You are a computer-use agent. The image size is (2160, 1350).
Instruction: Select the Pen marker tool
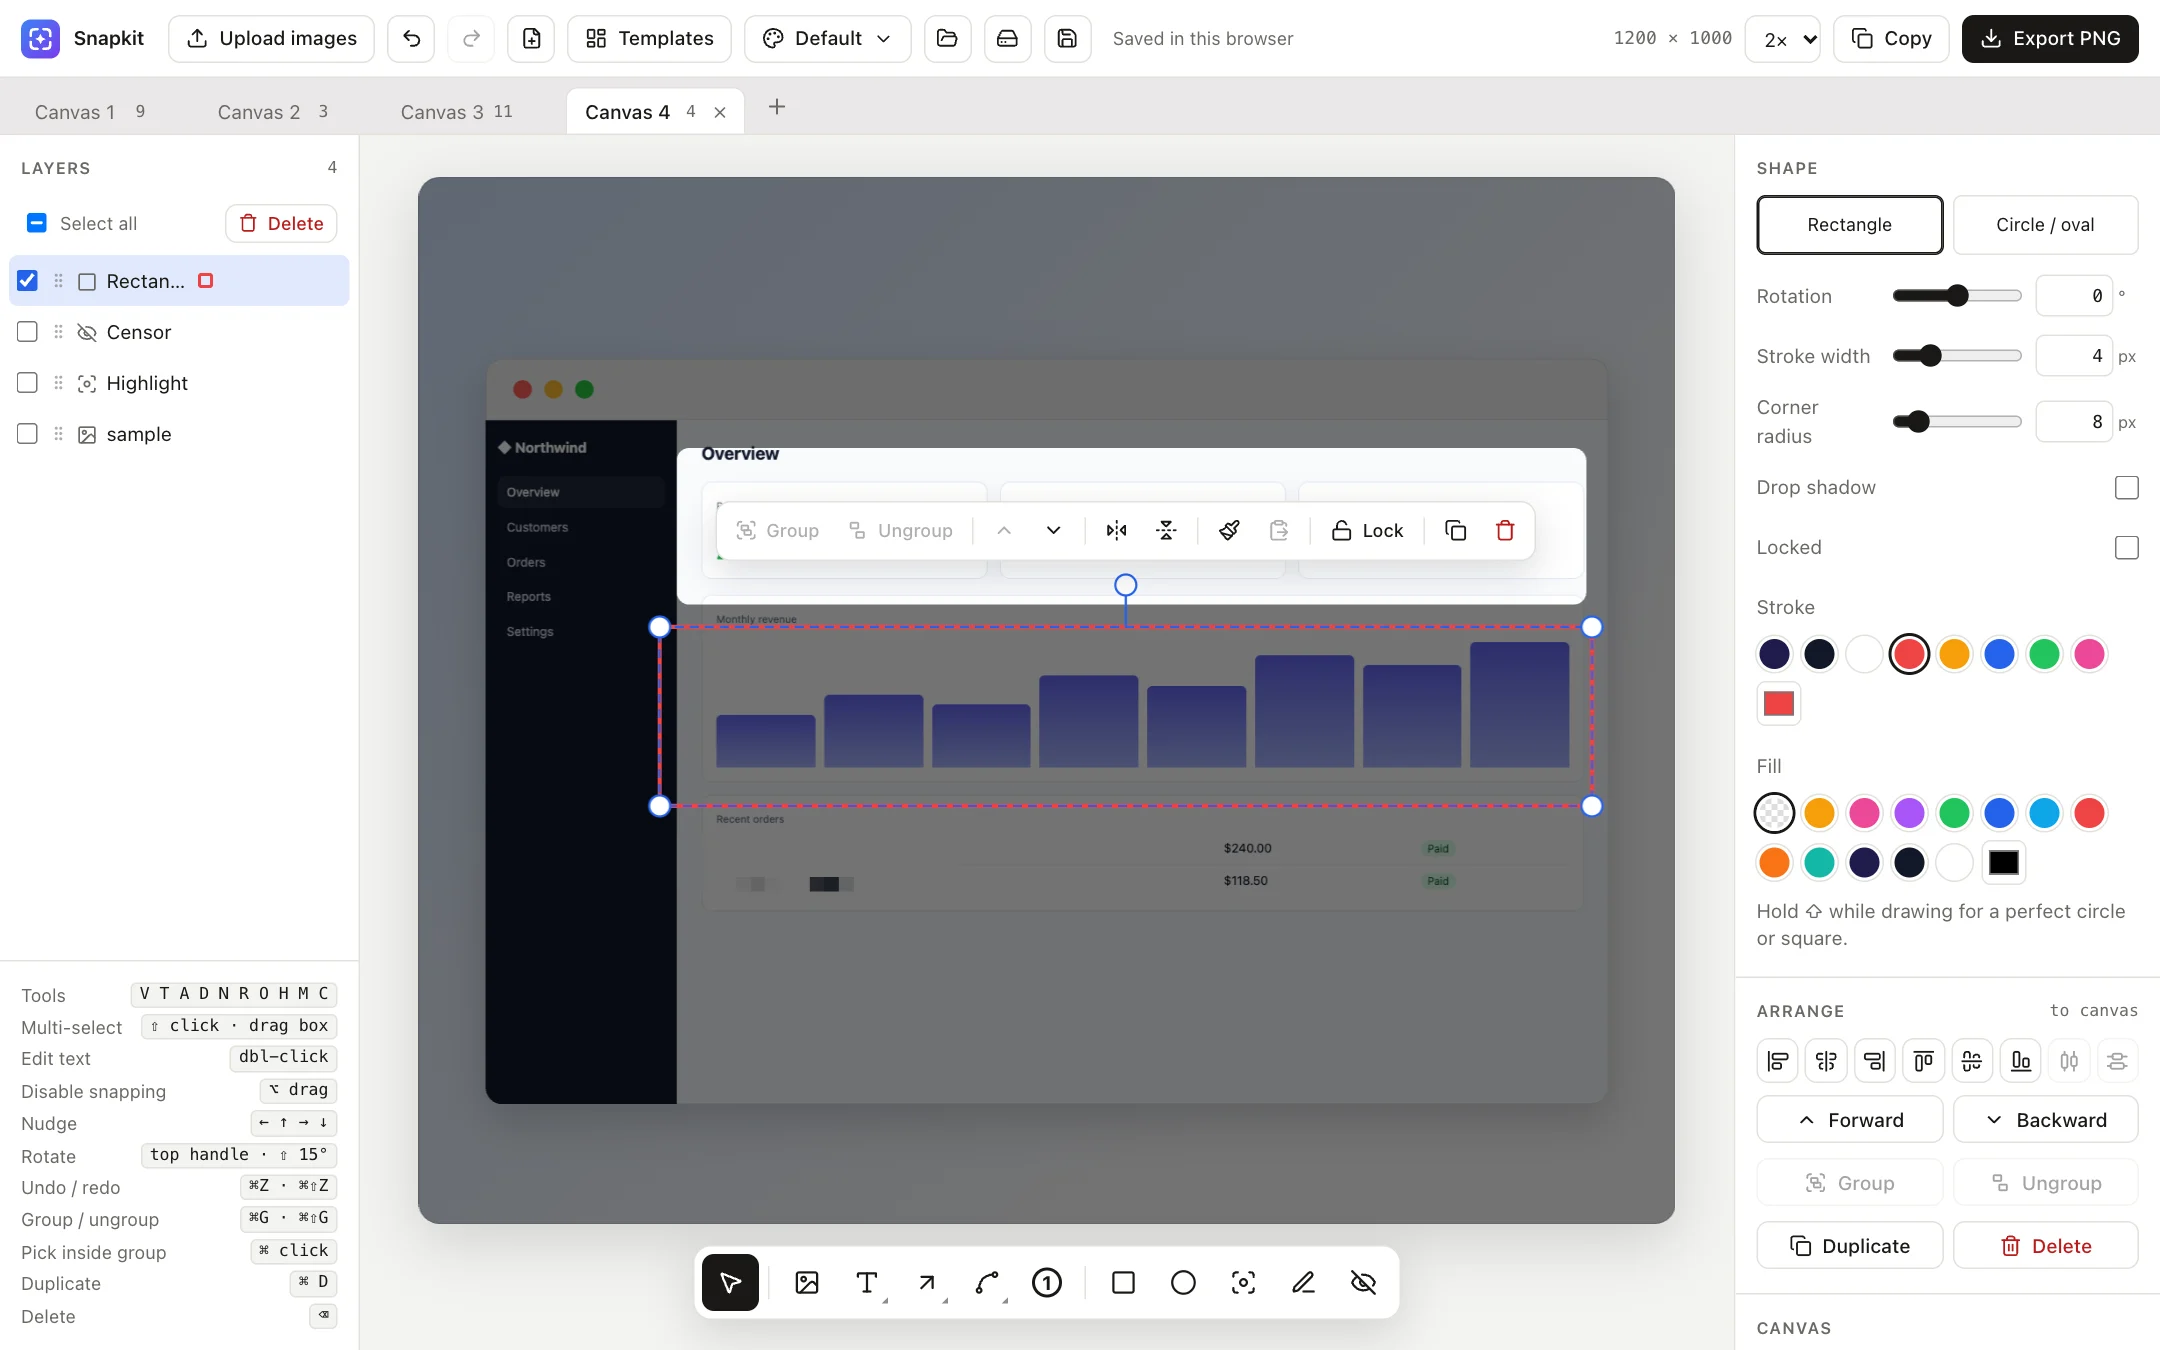click(x=1303, y=1282)
